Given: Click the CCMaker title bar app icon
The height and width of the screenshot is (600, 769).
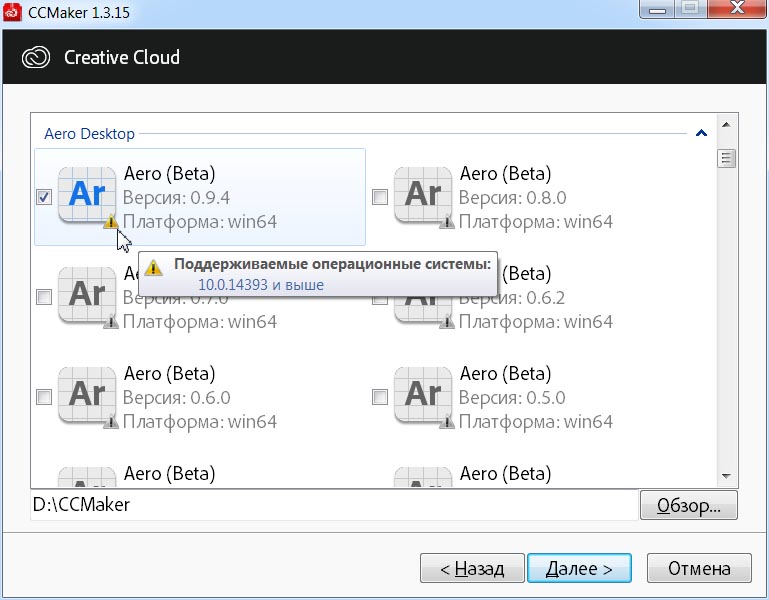Looking at the screenshot, I should (12, 12).
